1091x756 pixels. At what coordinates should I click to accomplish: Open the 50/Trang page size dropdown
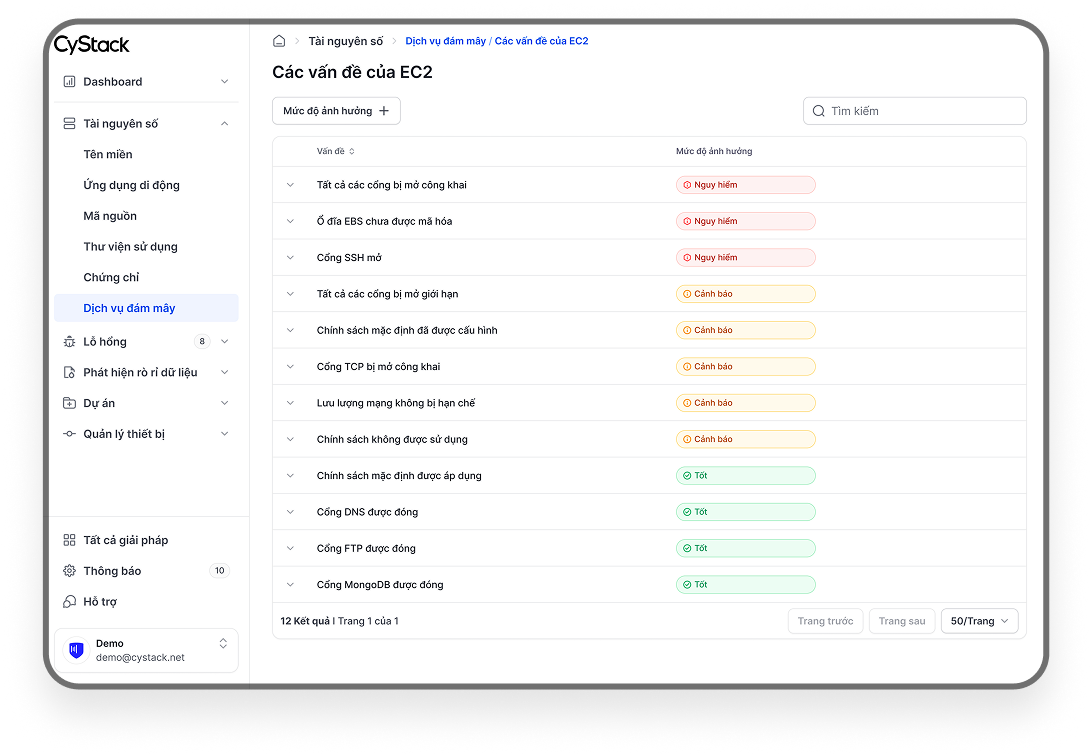pyautogui.click(x=979, y=621)
